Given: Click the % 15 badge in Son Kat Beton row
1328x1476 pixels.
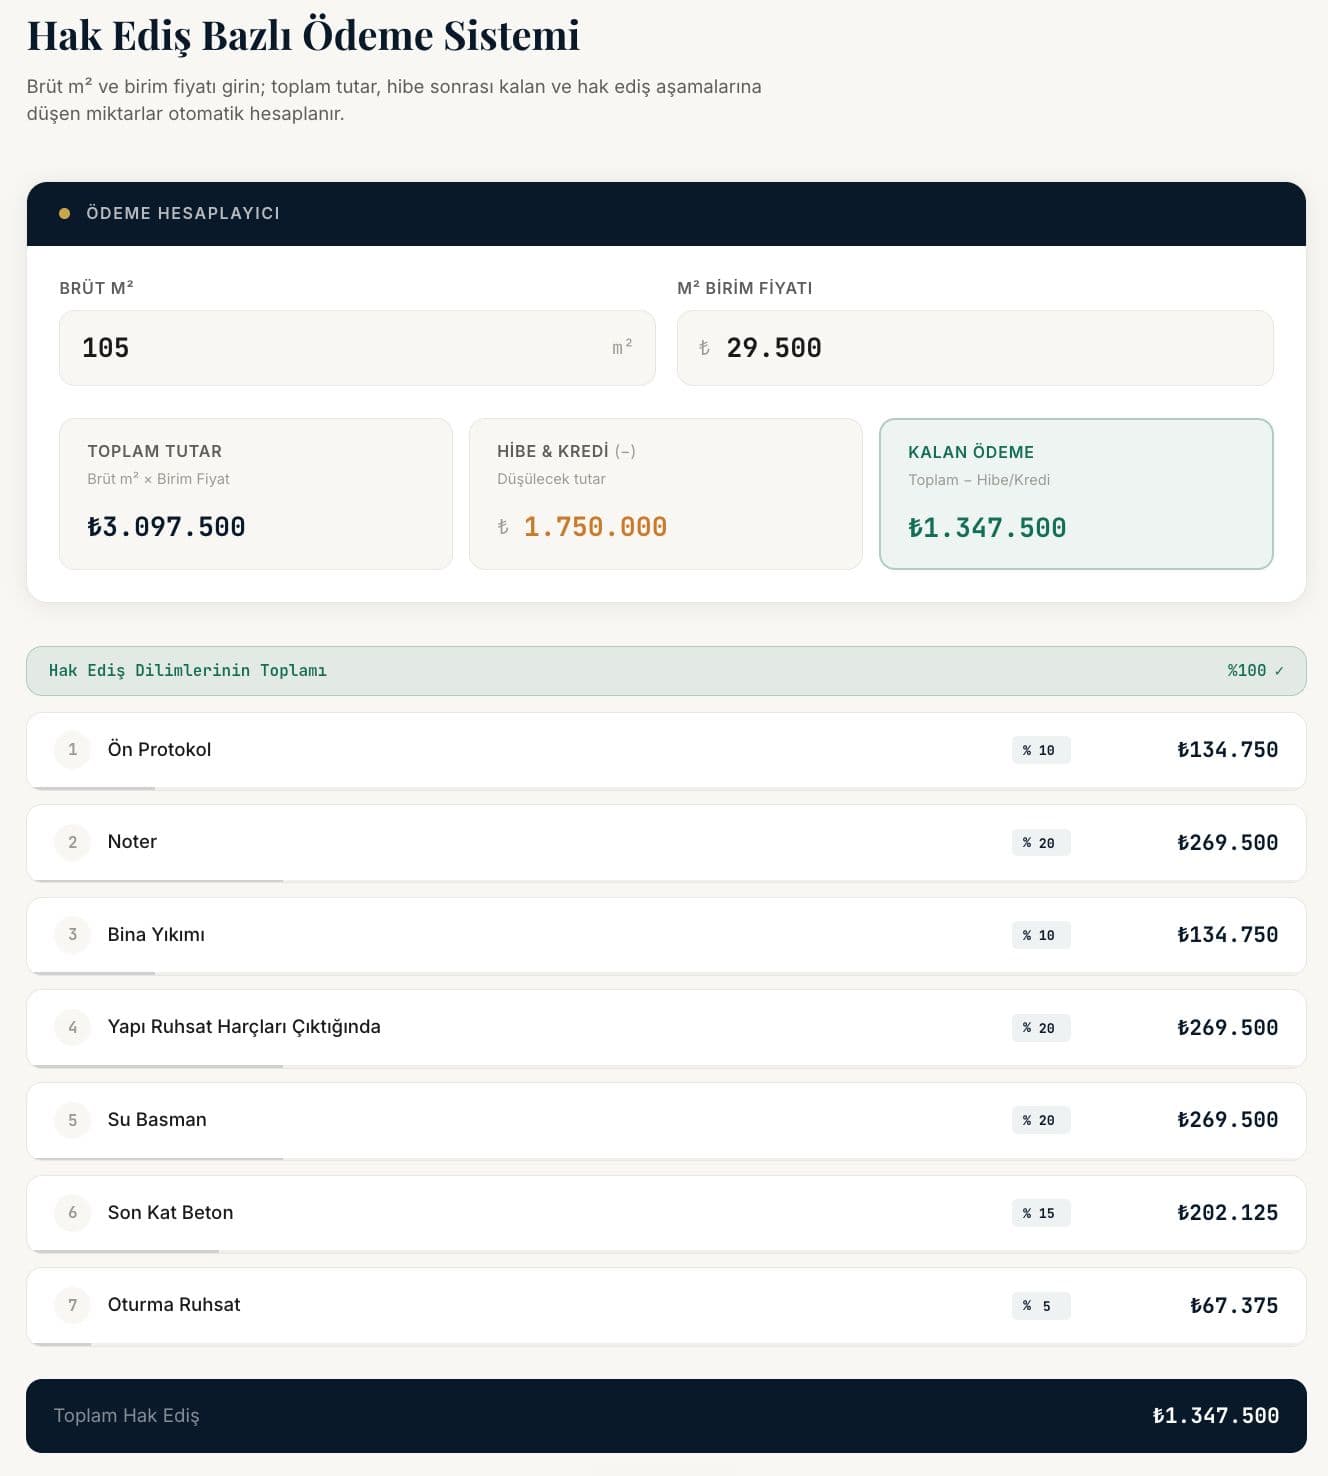Looking at the screenshot, I should [x=1041, y=1213].
